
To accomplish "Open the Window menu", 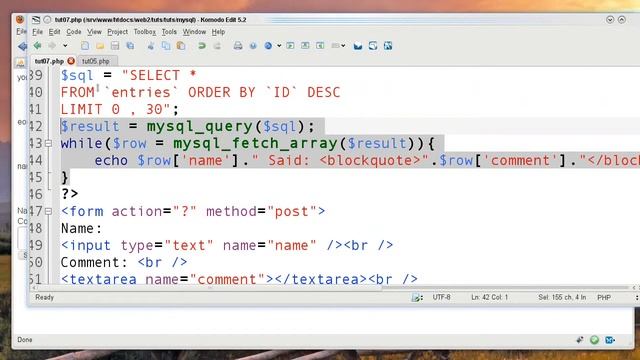I will tap(194, 32).
